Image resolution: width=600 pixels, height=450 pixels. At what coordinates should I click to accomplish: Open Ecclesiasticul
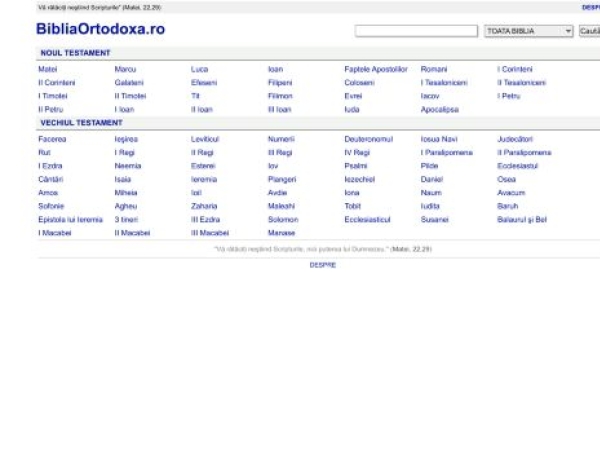tap(367, 220)
